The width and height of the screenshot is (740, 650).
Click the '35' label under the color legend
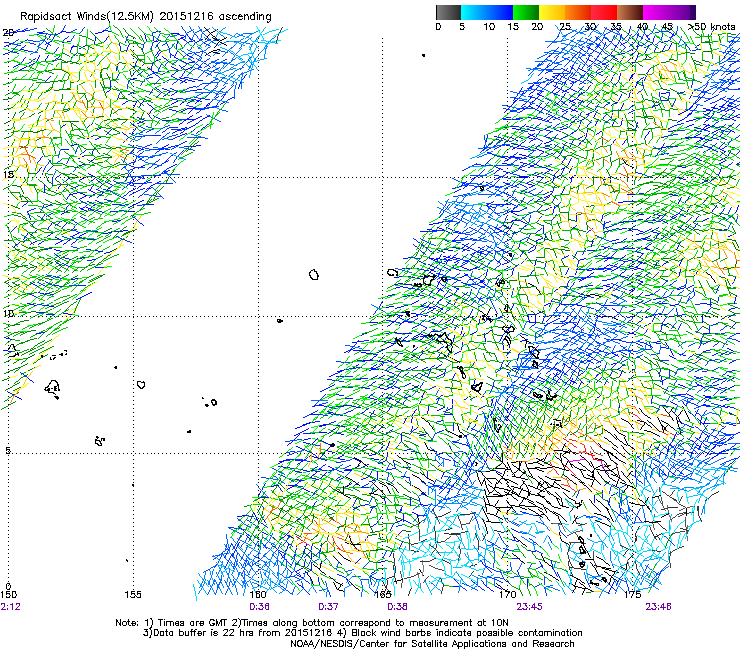click(616, 27)
